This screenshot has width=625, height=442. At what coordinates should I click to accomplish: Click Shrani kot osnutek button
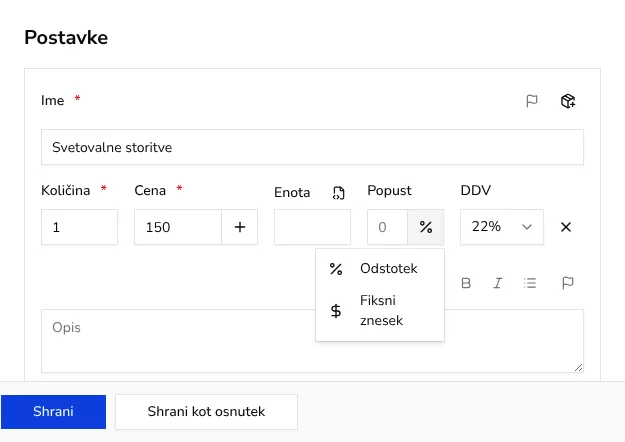click(206, 412)
